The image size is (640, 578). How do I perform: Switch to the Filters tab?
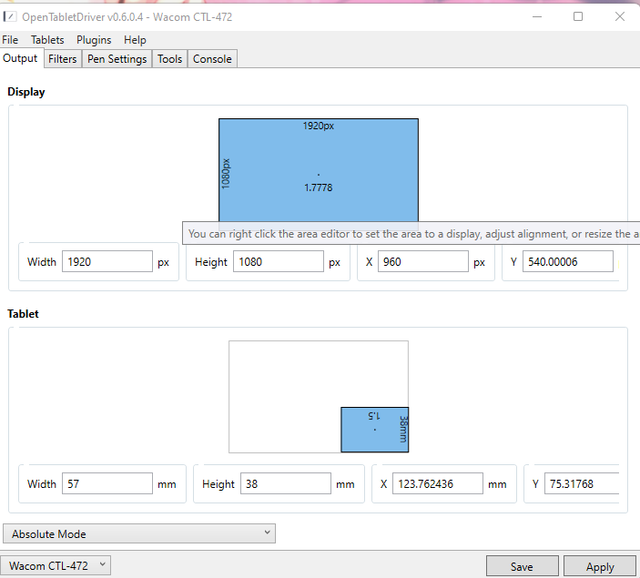[62, 59]
